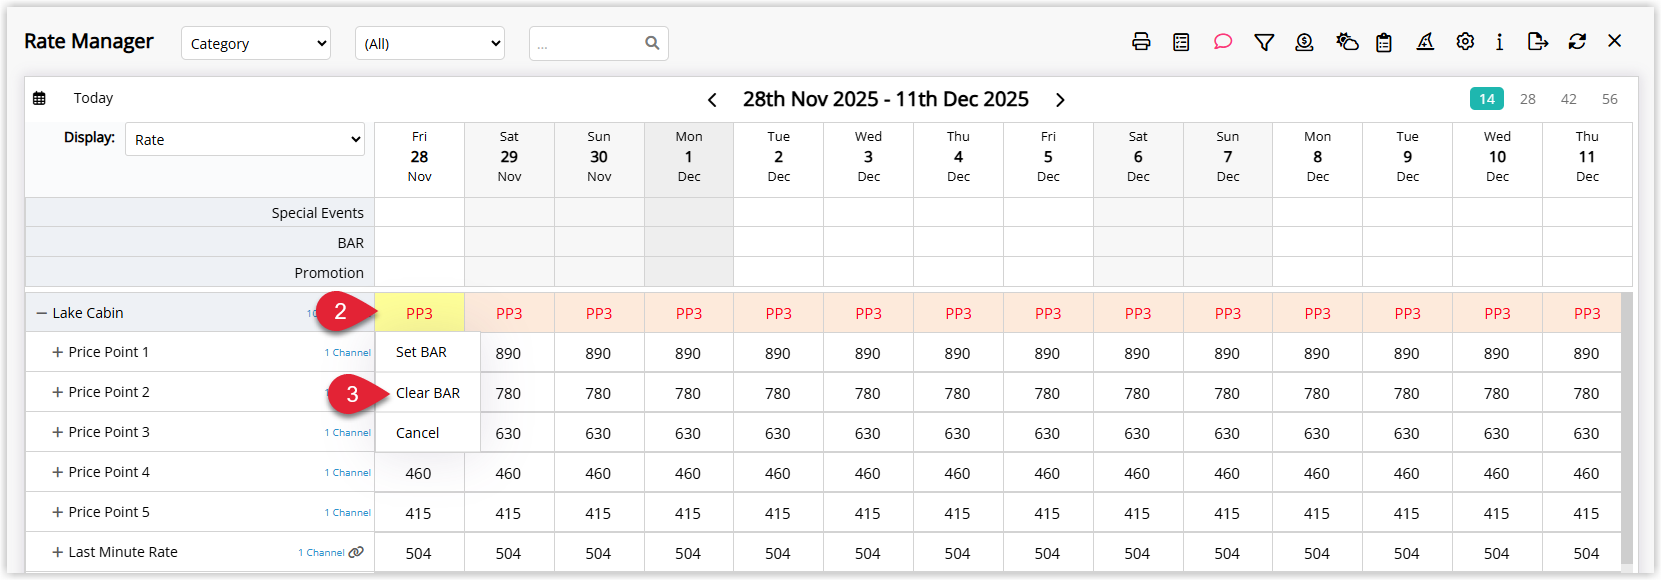This screenshot has width=1662, height=581.
Task: Switch to the 56 day view
Action: click(1610, 99)
